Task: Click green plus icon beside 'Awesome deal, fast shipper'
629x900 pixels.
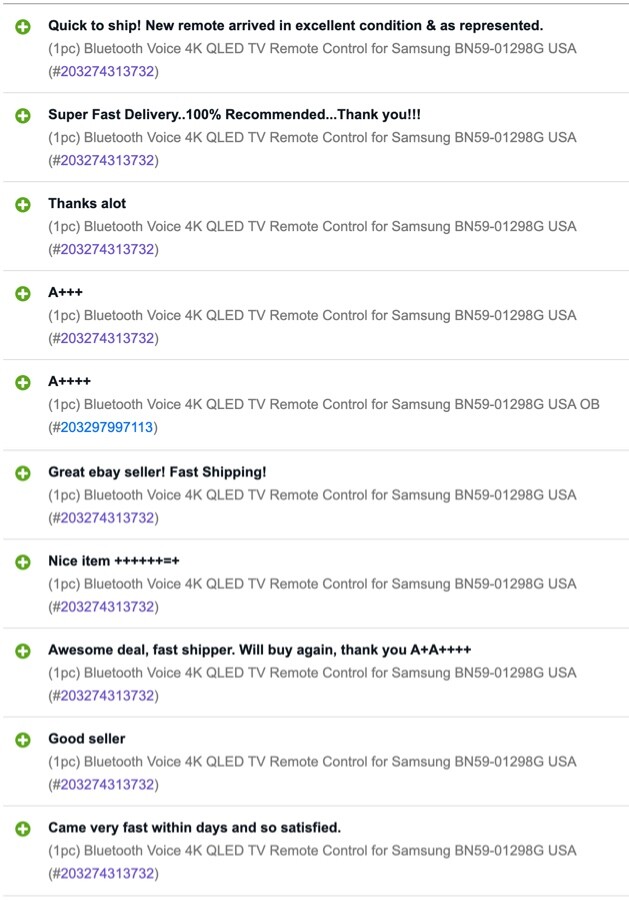Action: 23,651
